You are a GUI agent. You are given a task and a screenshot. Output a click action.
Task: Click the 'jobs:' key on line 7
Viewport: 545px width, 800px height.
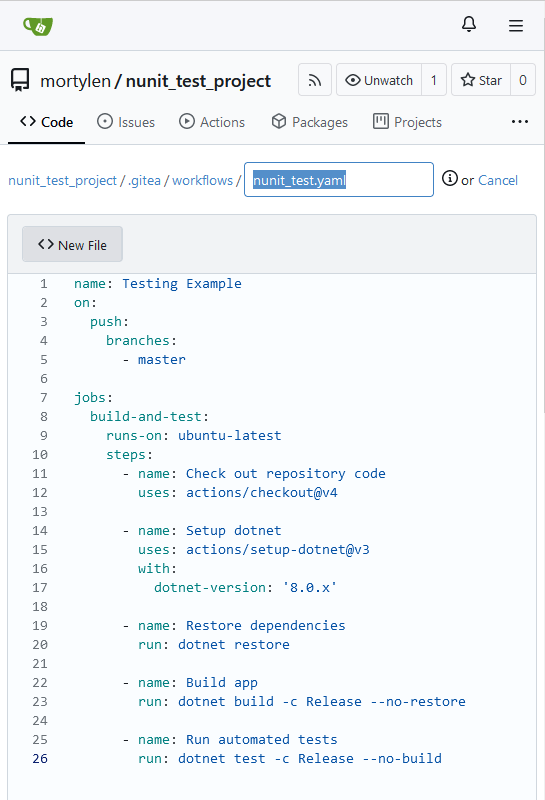click(x=93, y=398)
